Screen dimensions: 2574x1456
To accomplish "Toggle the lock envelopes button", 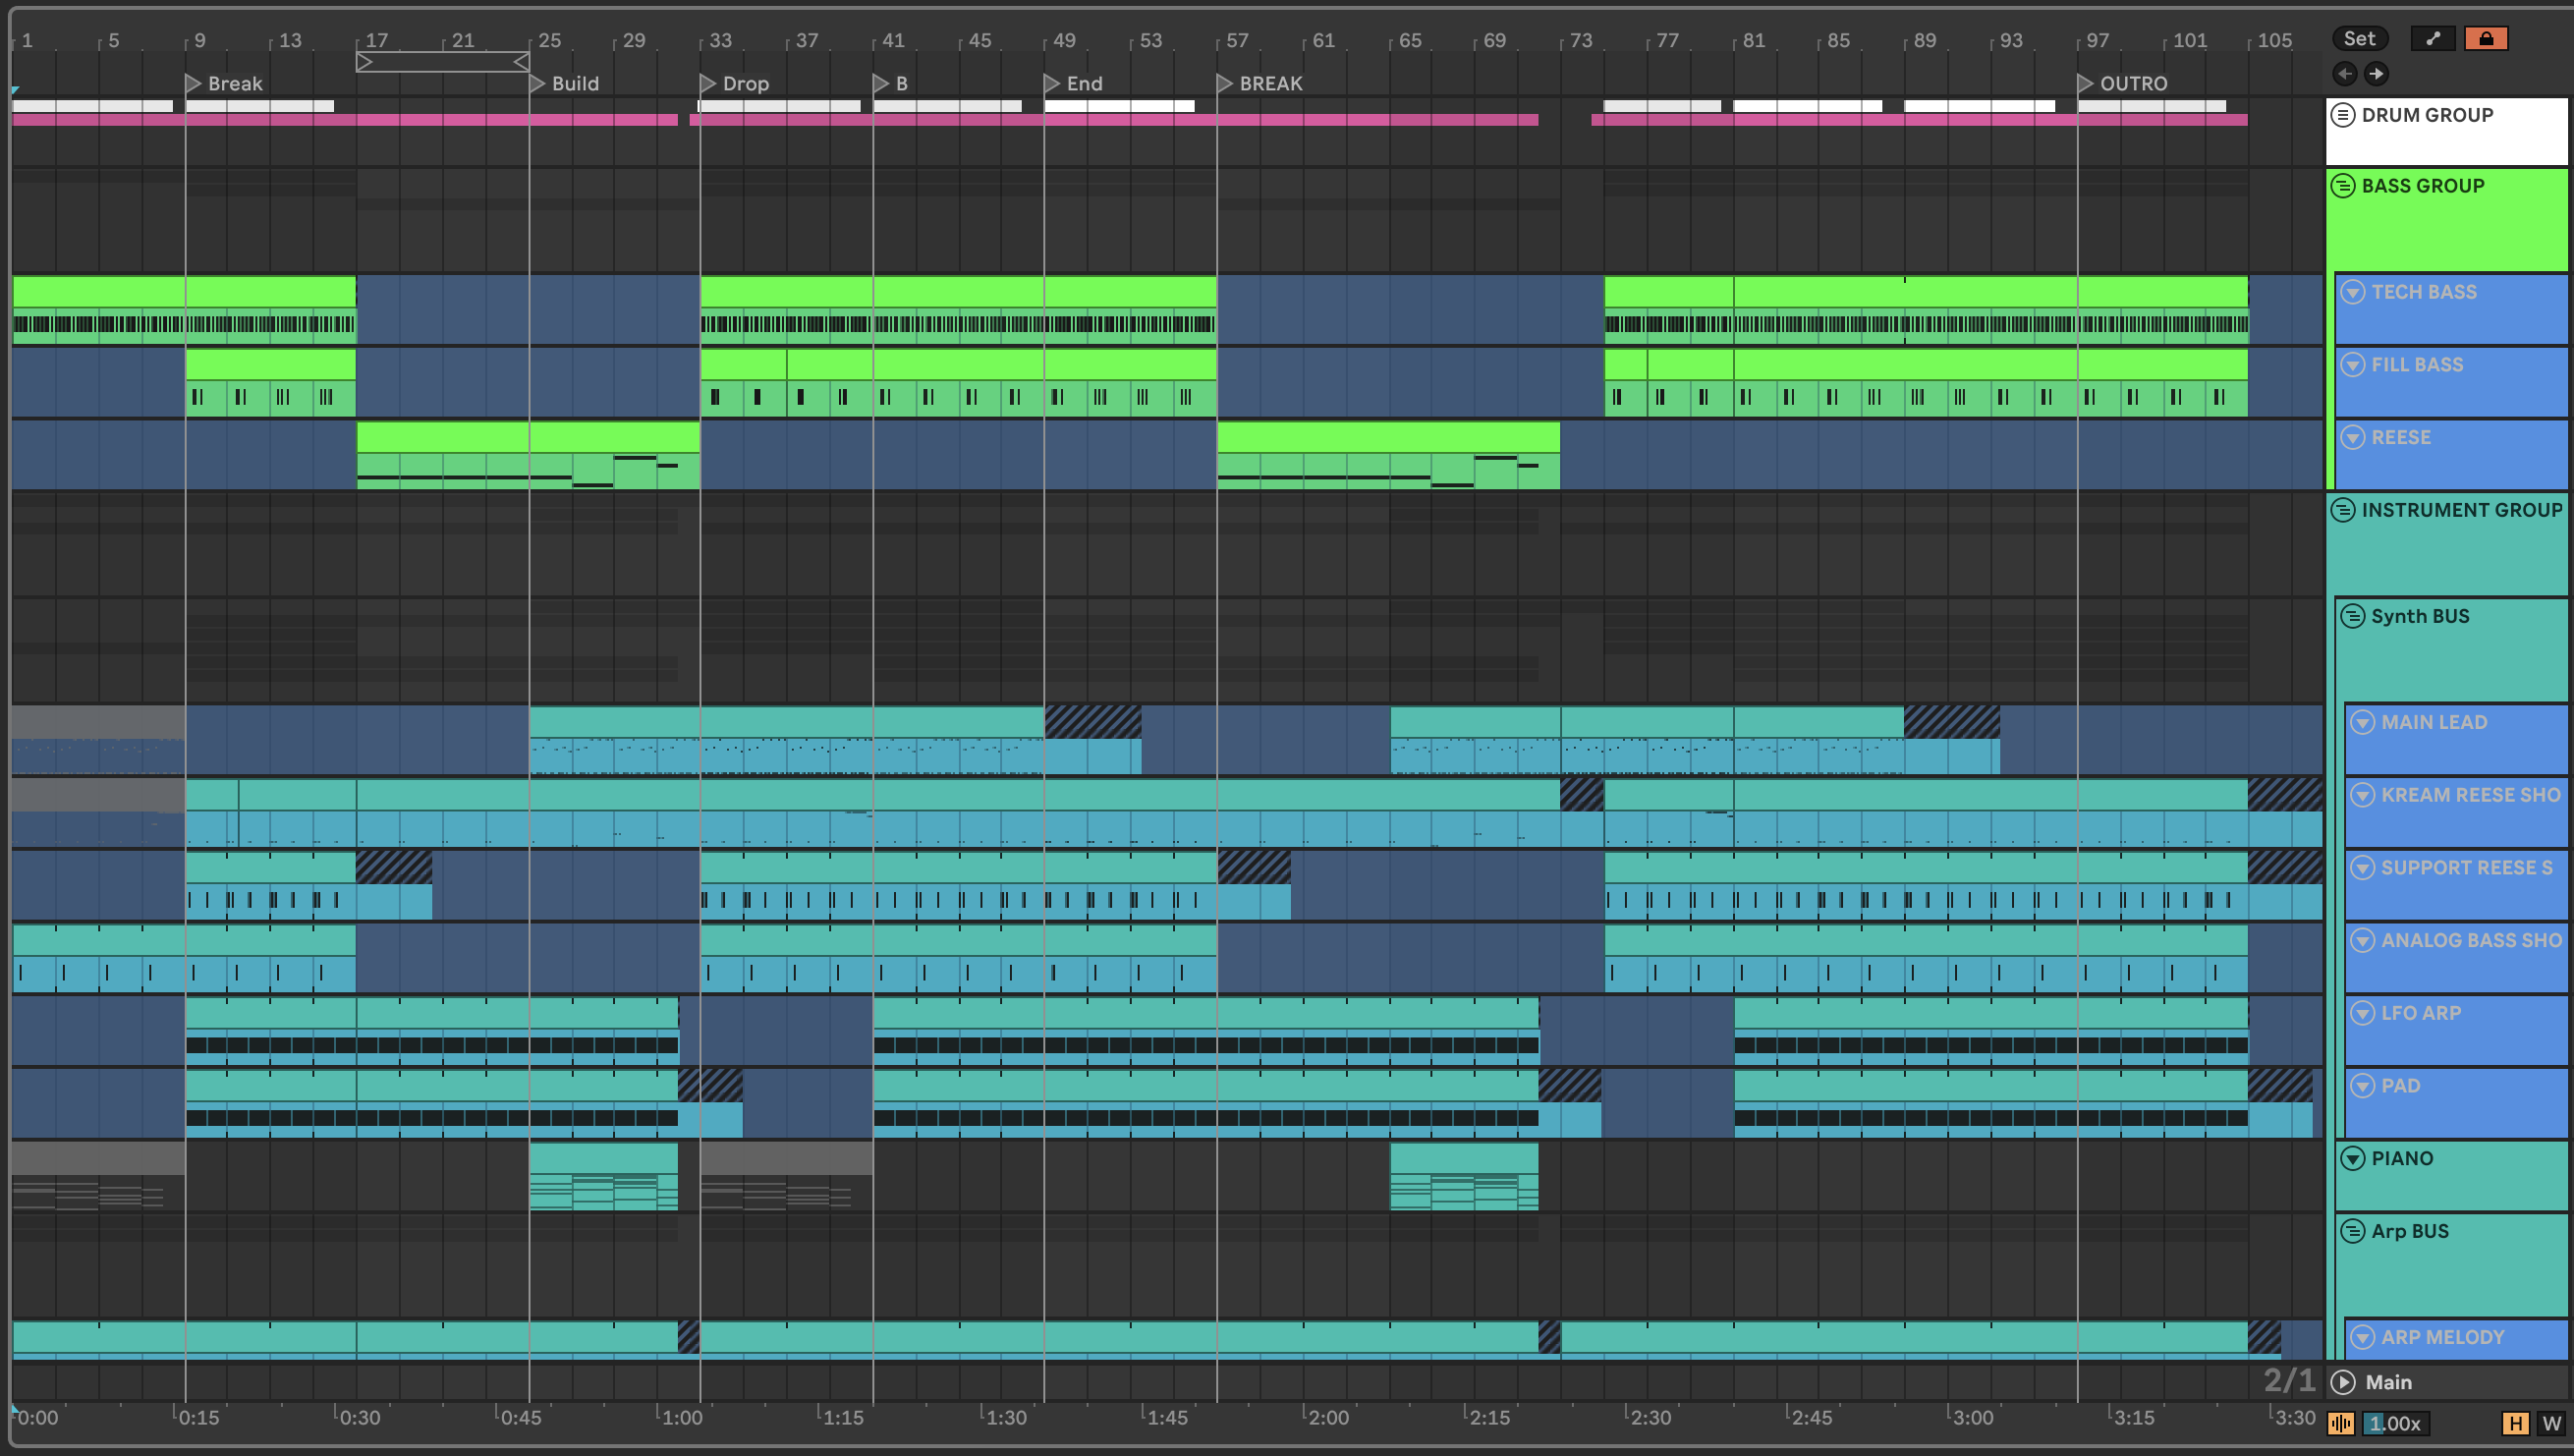I will click(x=2485, y=38).
